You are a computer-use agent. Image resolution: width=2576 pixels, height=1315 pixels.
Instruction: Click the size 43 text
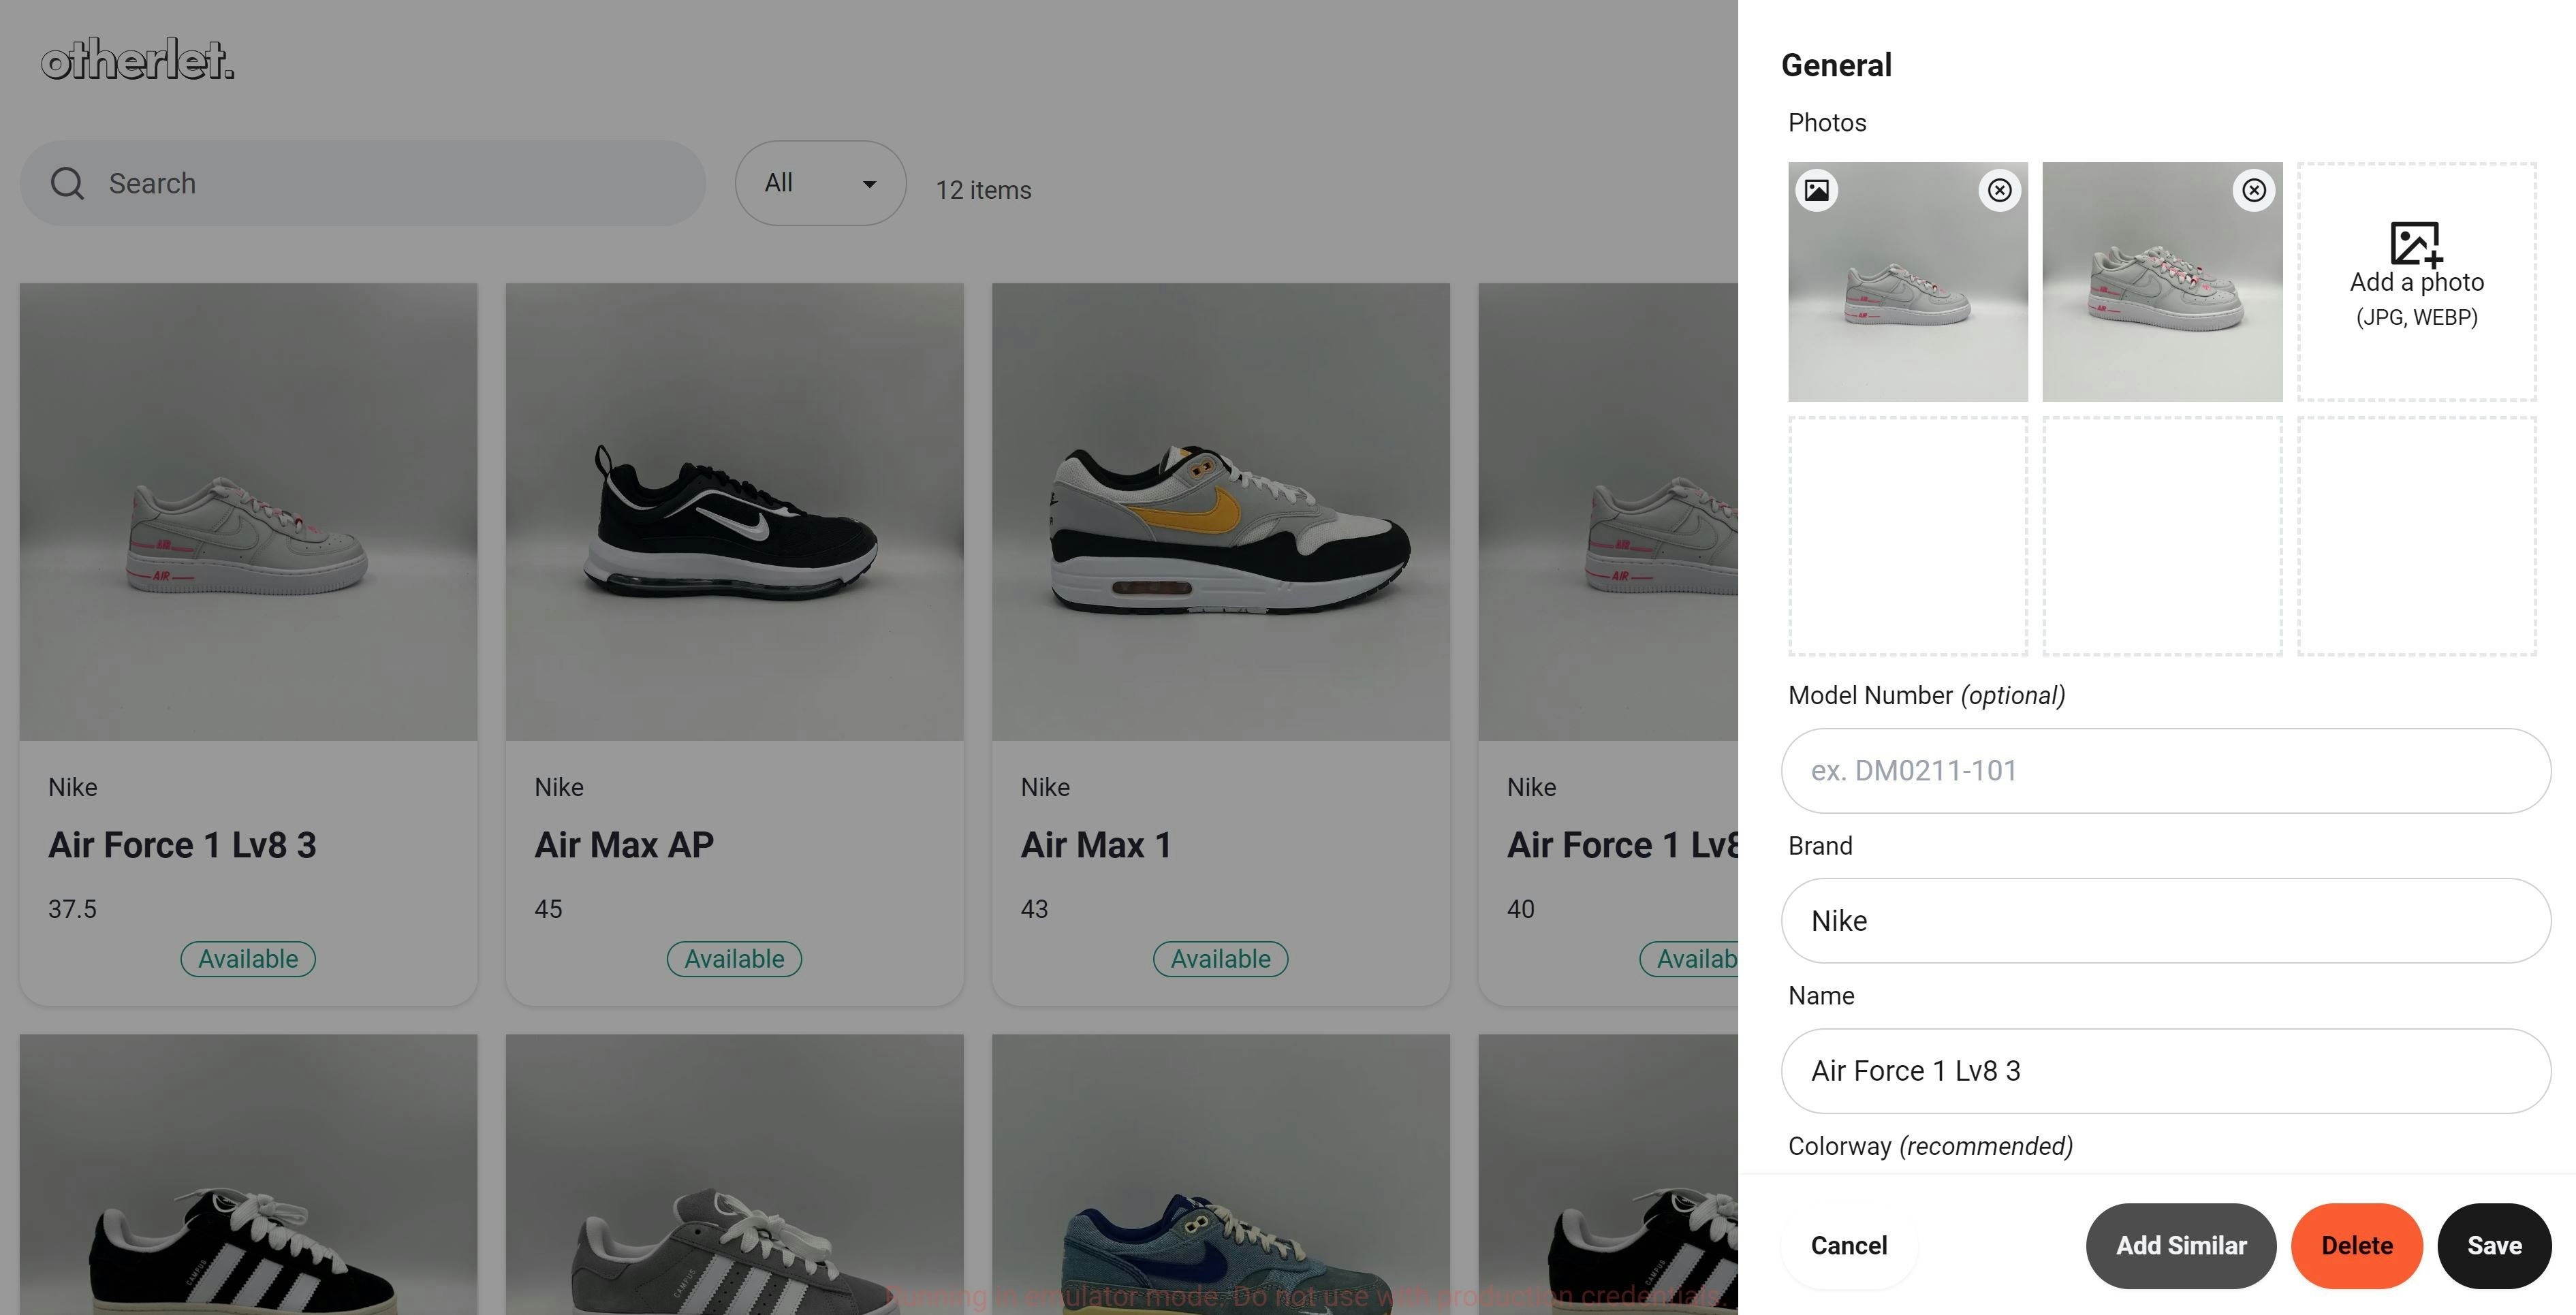click(1034, 908)
